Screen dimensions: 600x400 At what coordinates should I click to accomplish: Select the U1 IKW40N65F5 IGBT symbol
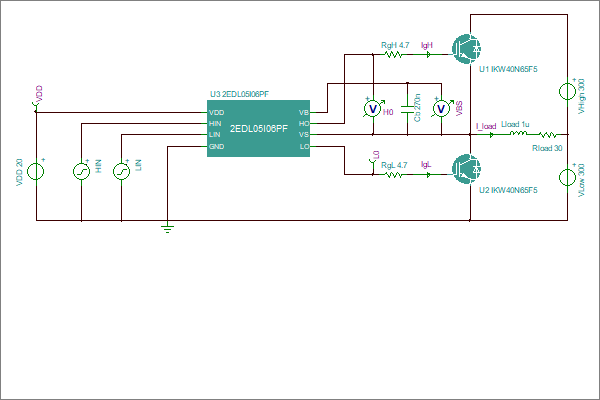coord(466,49)
